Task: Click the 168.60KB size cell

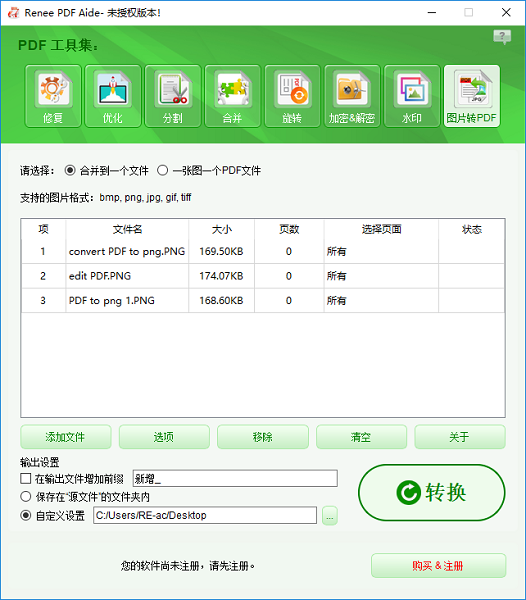Action: pos(221,300)
